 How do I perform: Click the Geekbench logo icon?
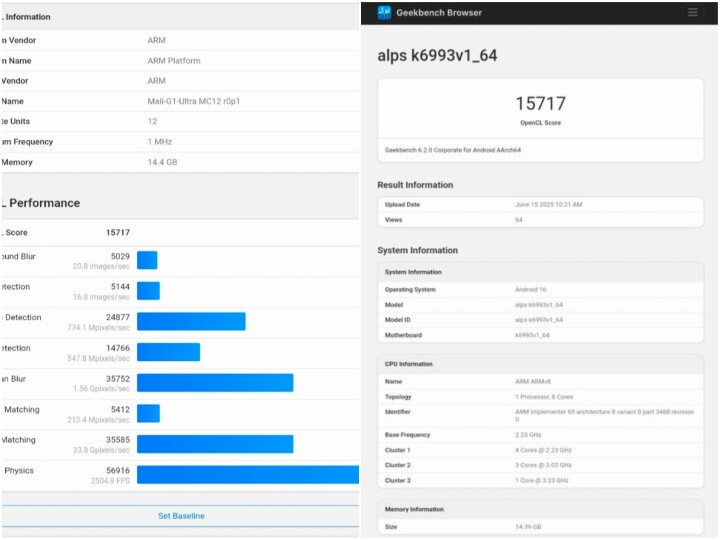point(384,13)
